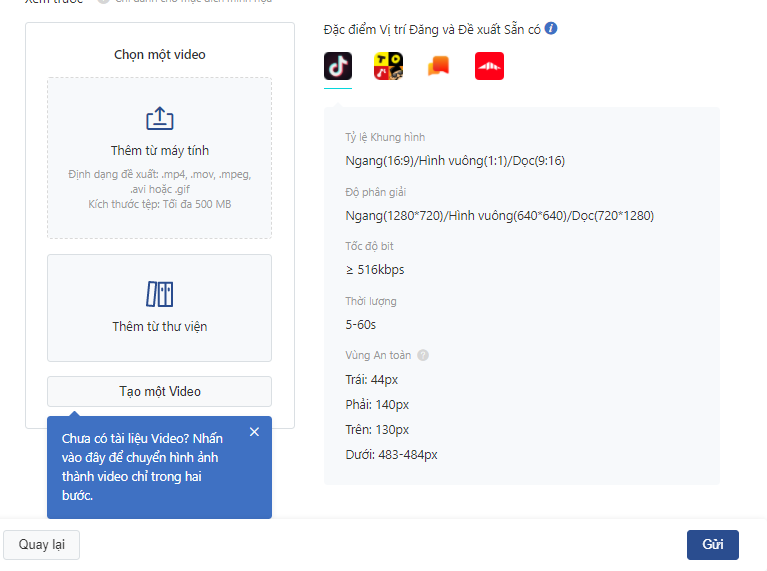Click the Tỷ lệ Khung hình label
Viewport: 767px width, 571px height.
[x=385, y=137]
